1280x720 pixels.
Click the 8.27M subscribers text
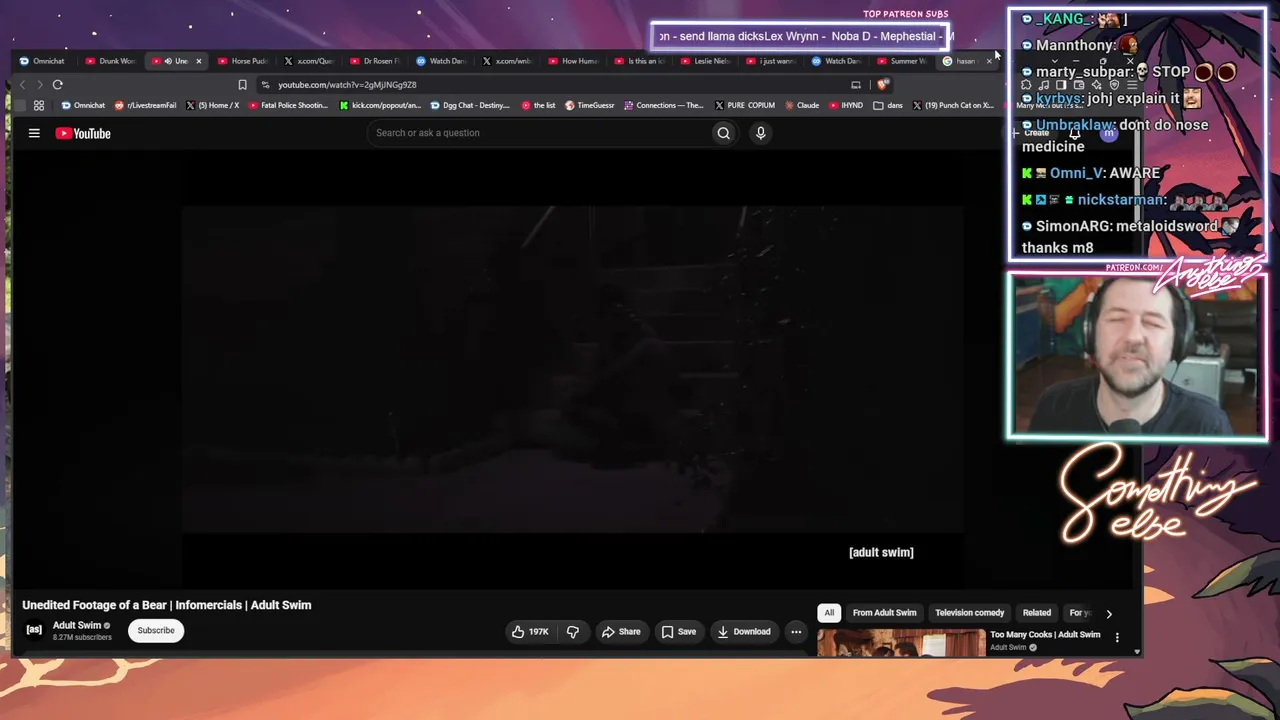click(x=82, y=637)
